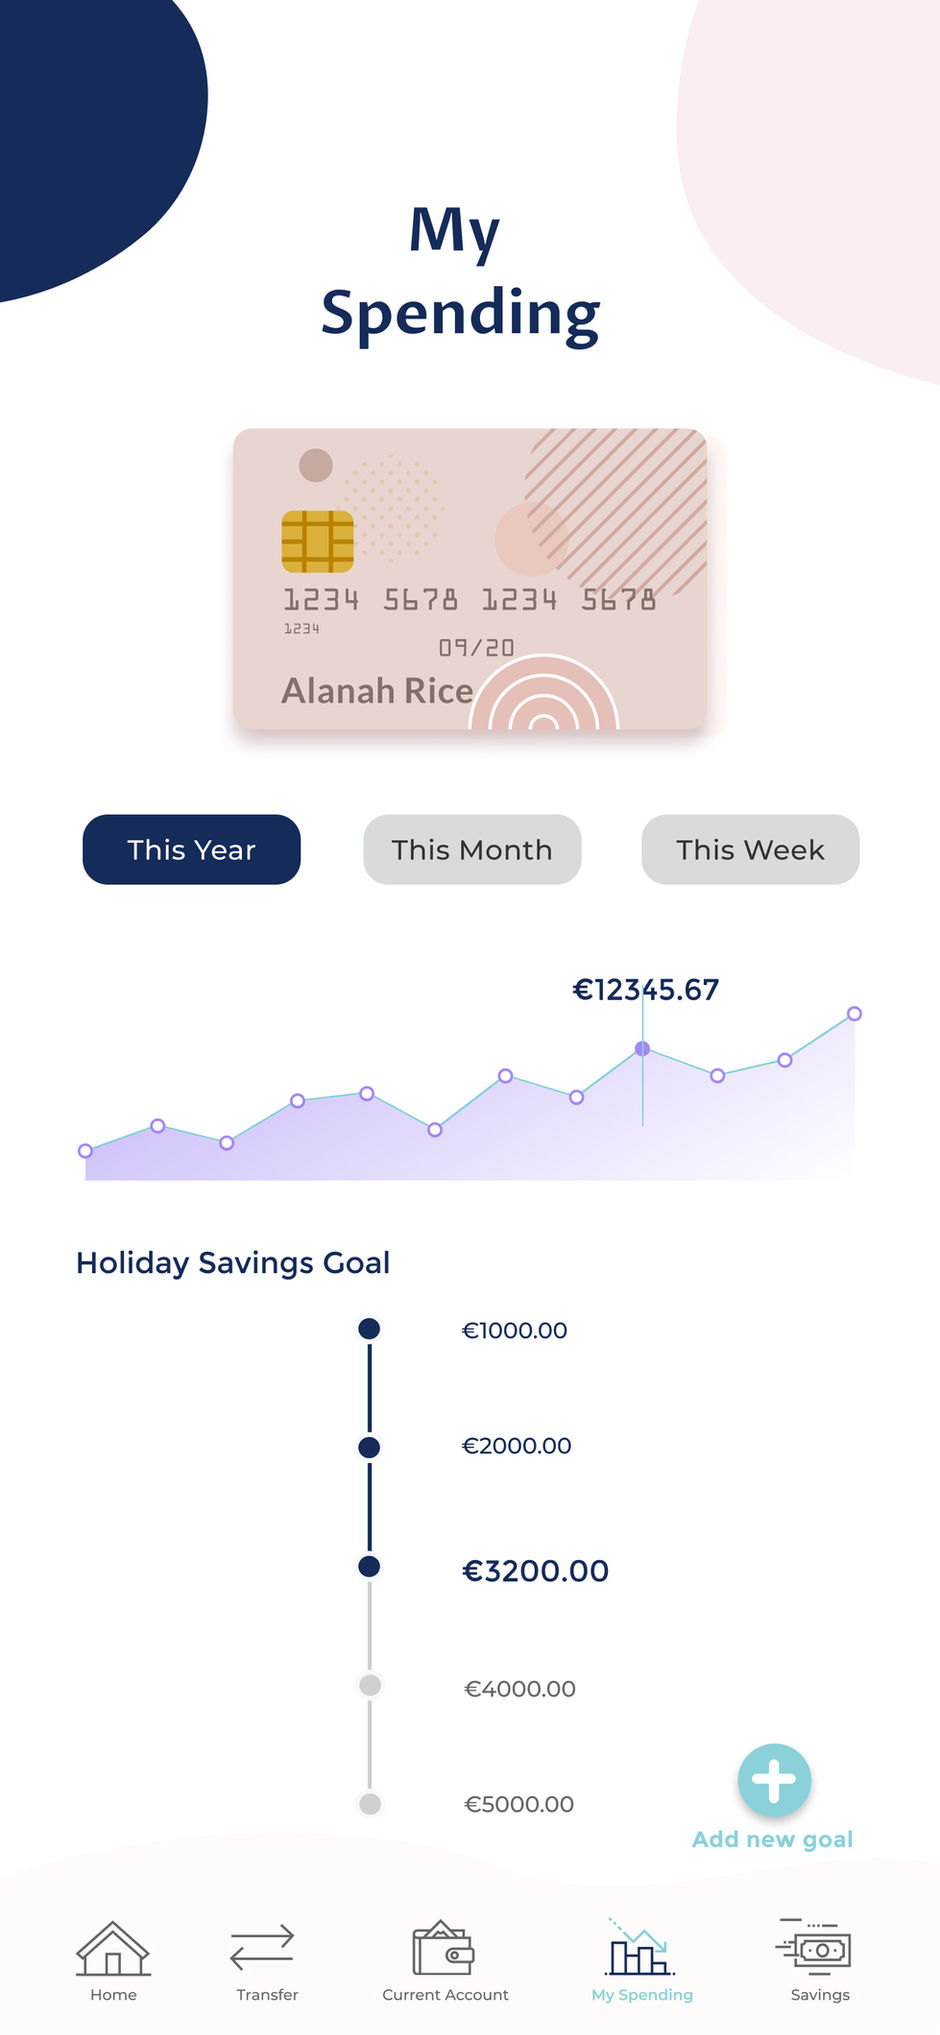
Task: Select the €1000.00 savings milestone dot
Action: pos(369,1329)
